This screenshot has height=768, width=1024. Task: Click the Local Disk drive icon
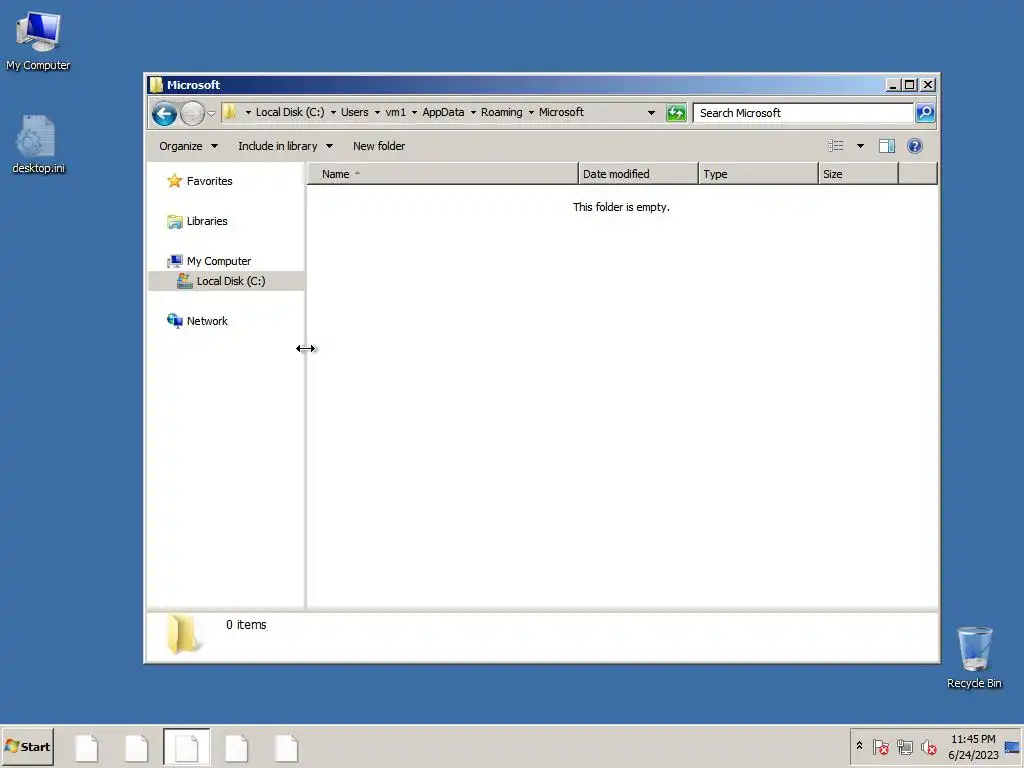pyautogui.click(x=185, y=281)
